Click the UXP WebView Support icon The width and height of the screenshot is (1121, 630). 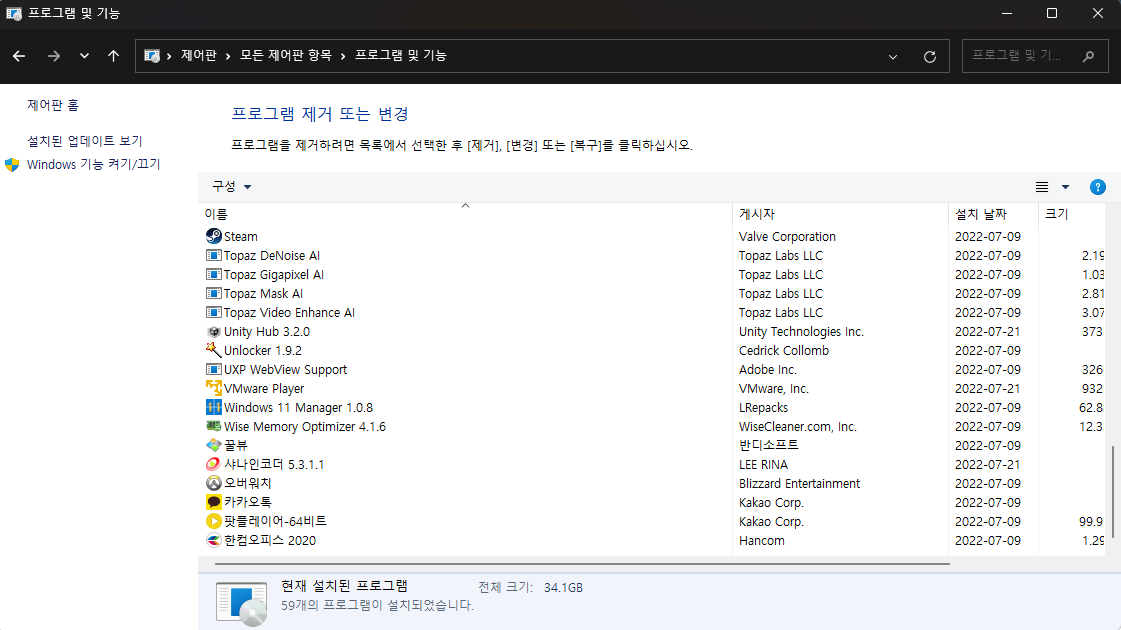coord(213,370)
